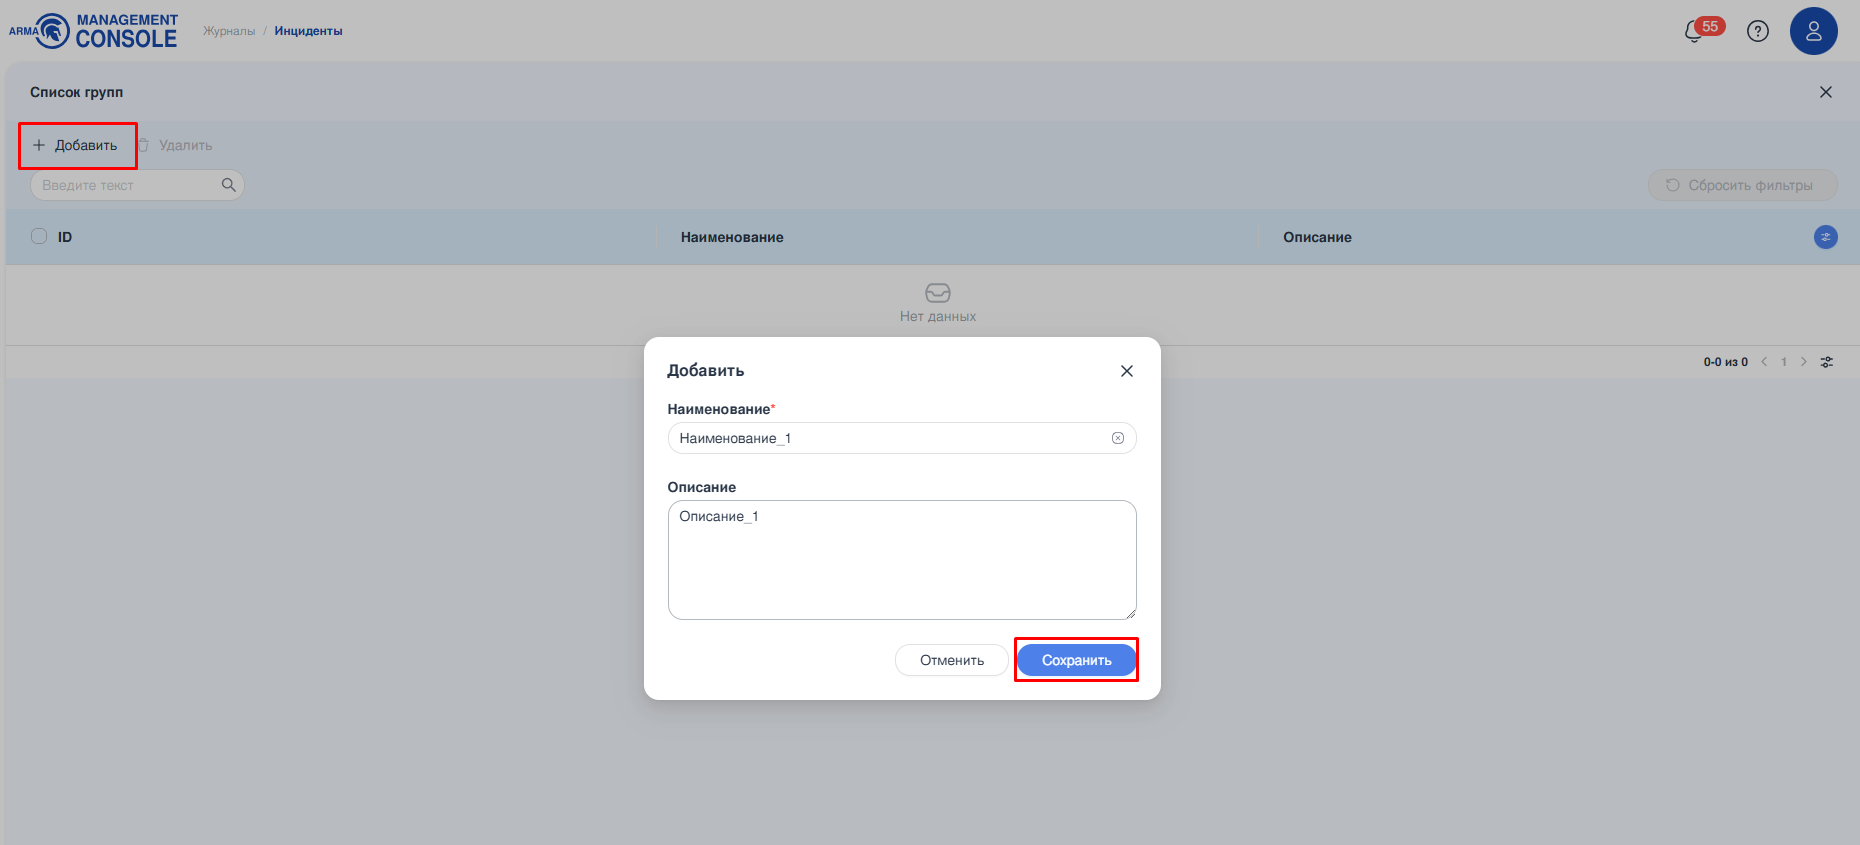This screenshot has height=845, width=1860.
Task: Click the ARMA Management Console logo
Action: point(94,31)
